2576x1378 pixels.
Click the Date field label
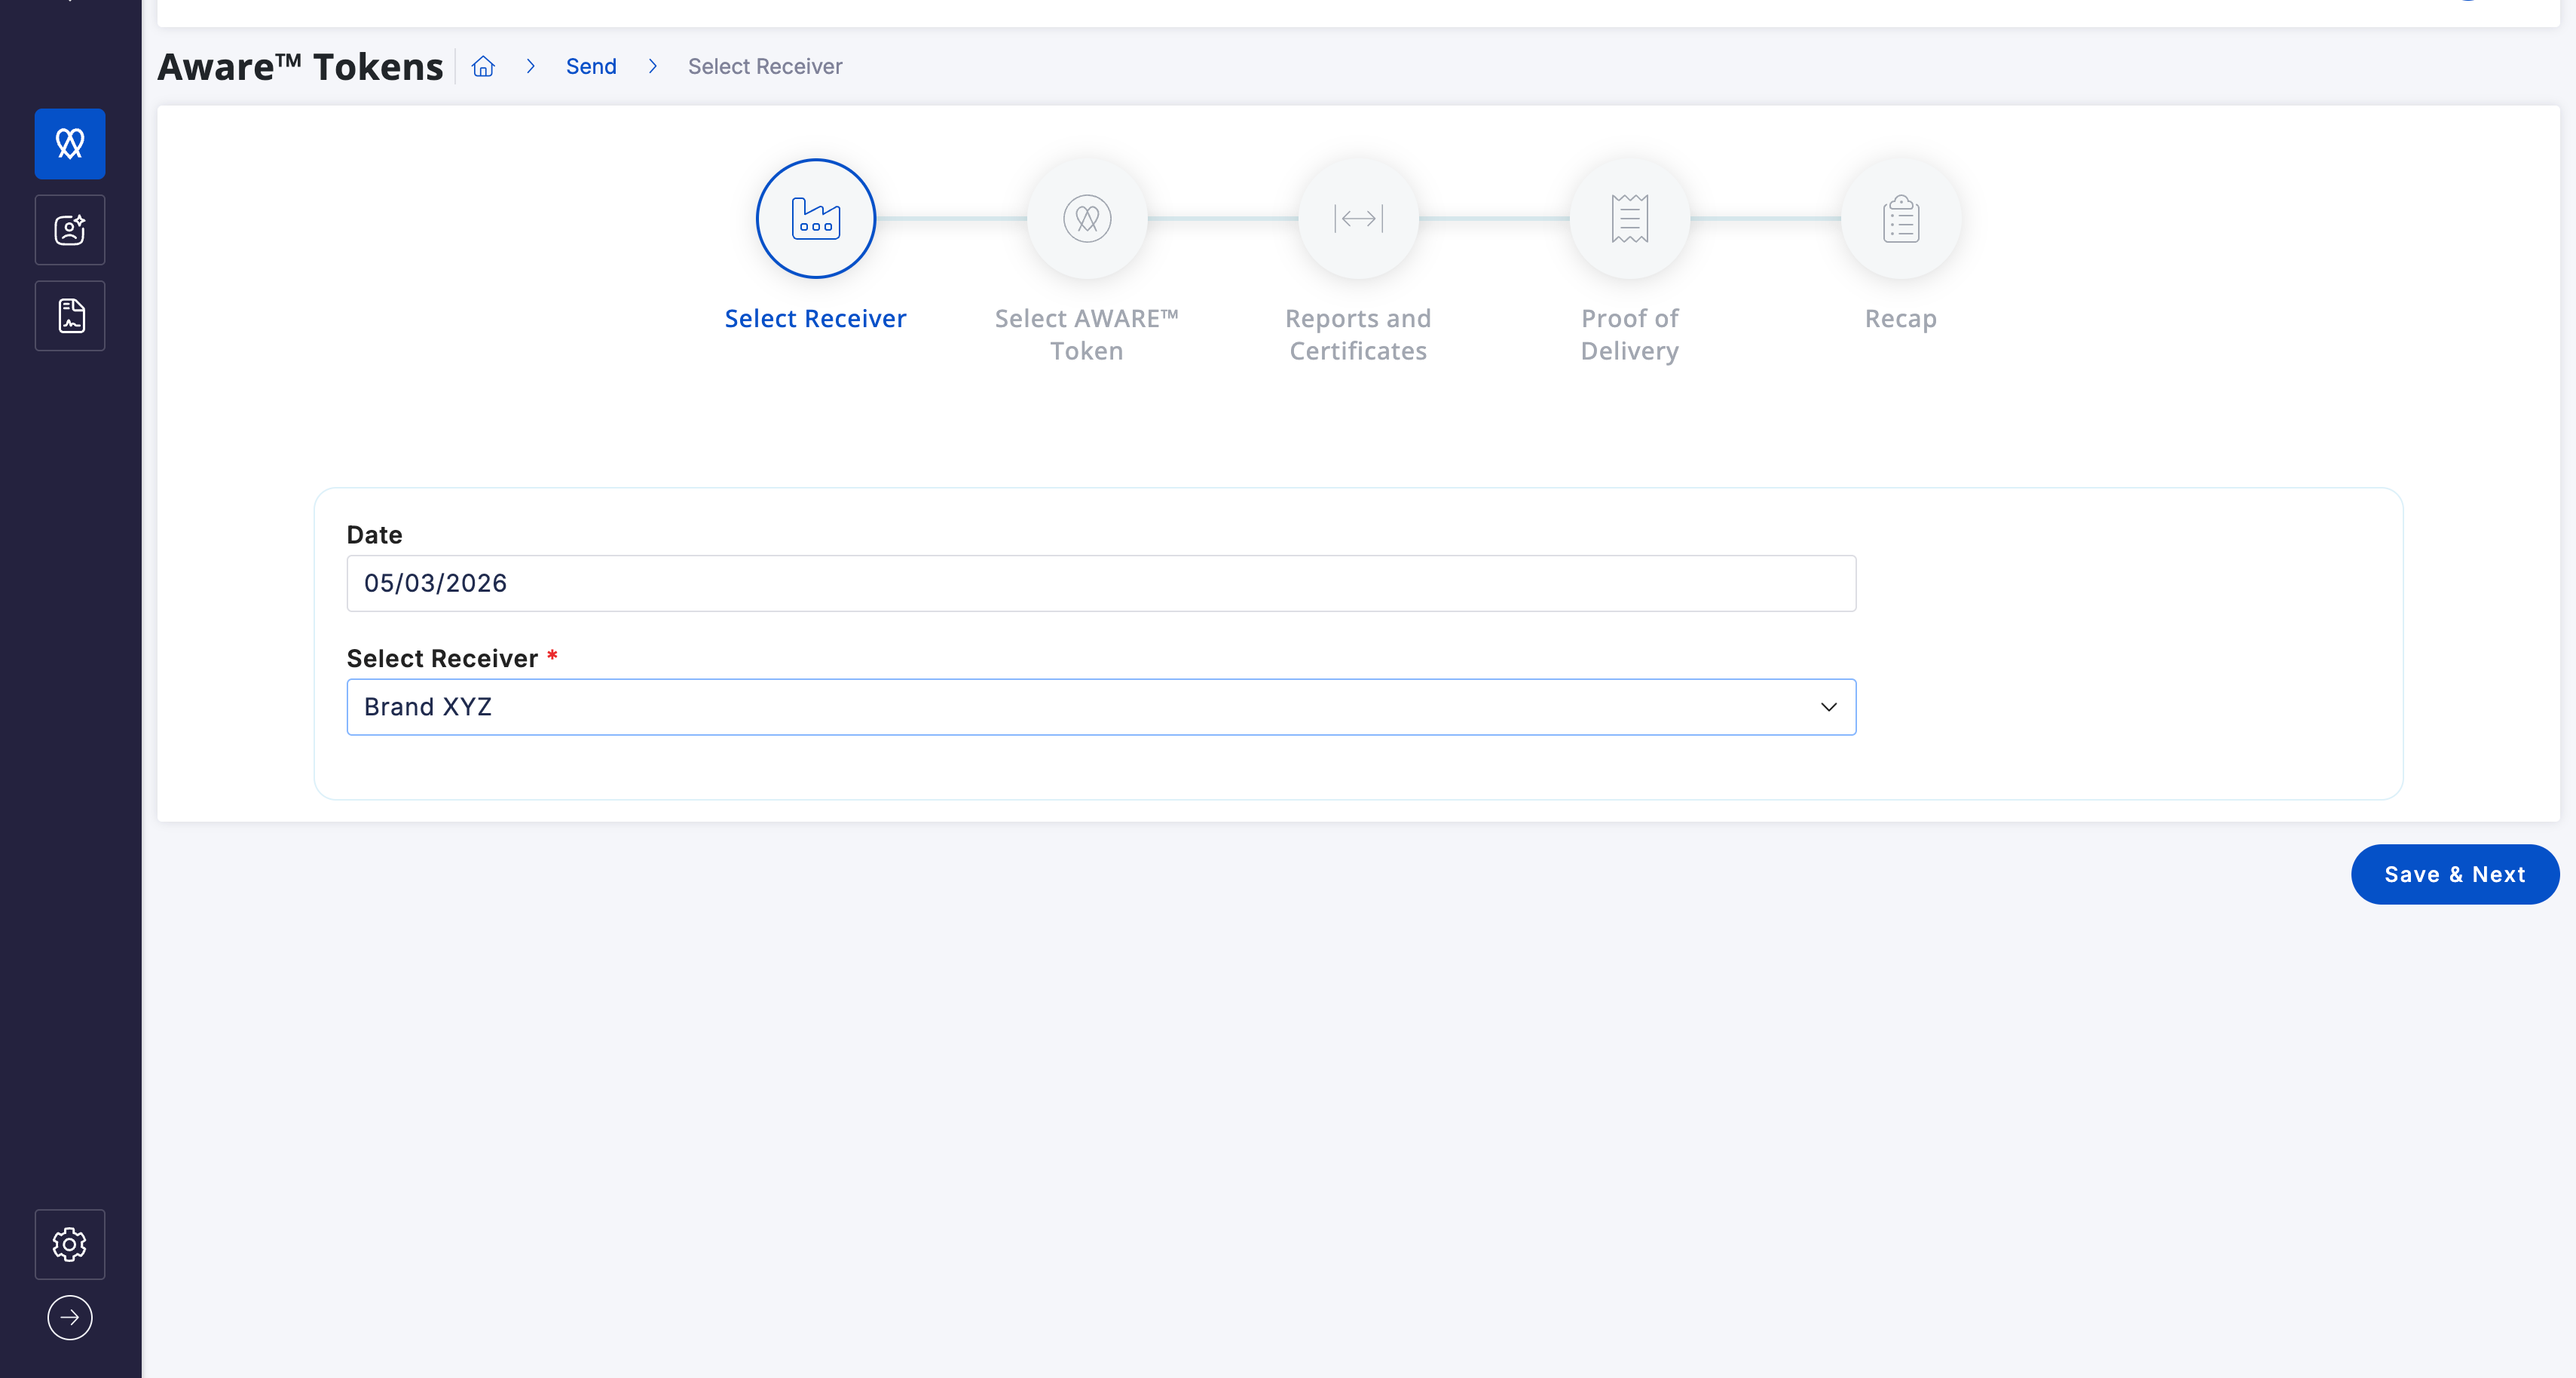point(375,535)
